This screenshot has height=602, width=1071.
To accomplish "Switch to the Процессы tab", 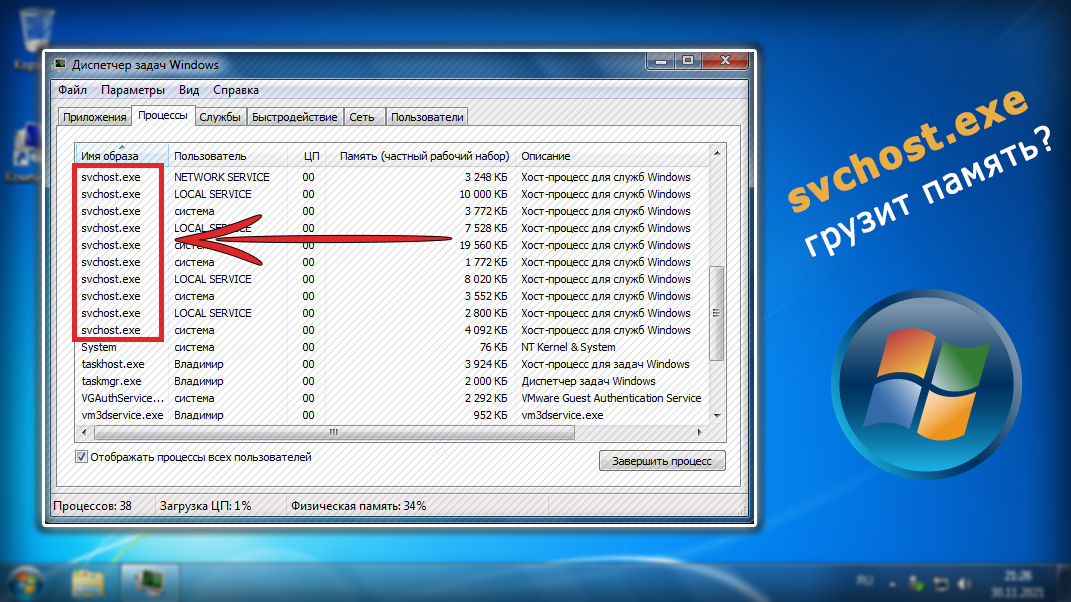I will tap(163, 115).
